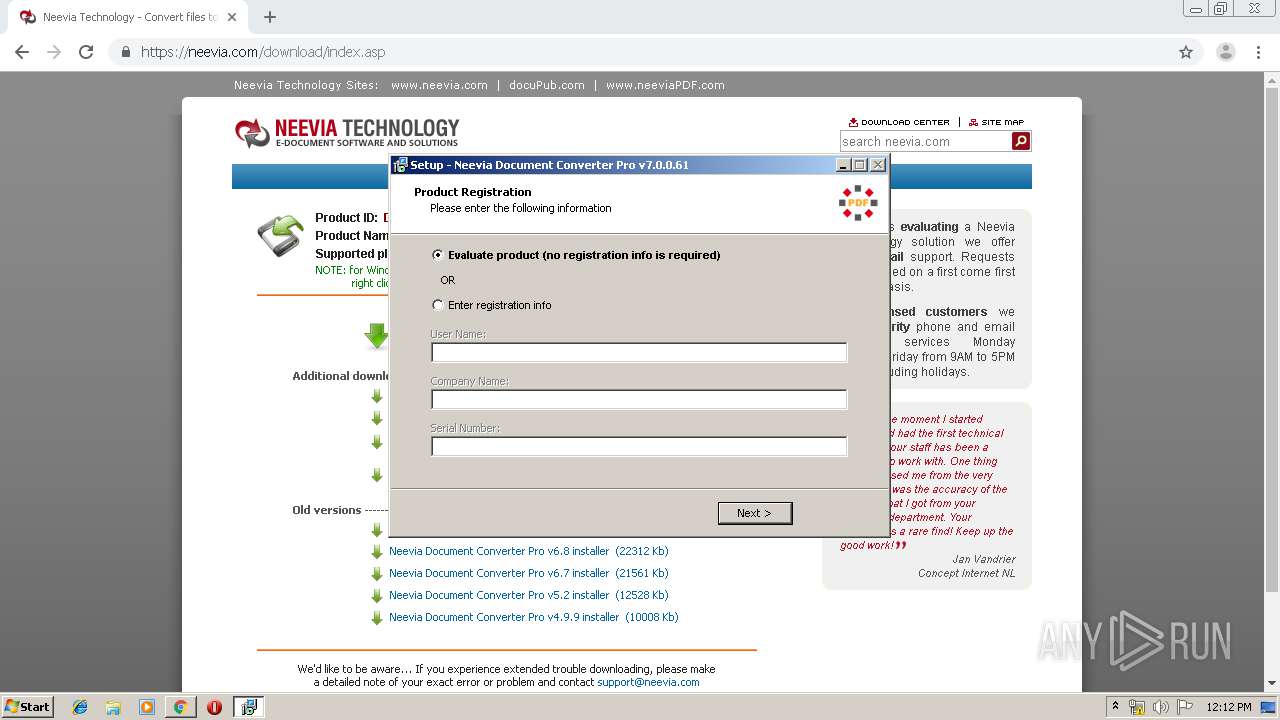The height and width of the screenshot is (720, 1280).
Task: Click the site lock icon in address bar
Action: coord(126,52)
